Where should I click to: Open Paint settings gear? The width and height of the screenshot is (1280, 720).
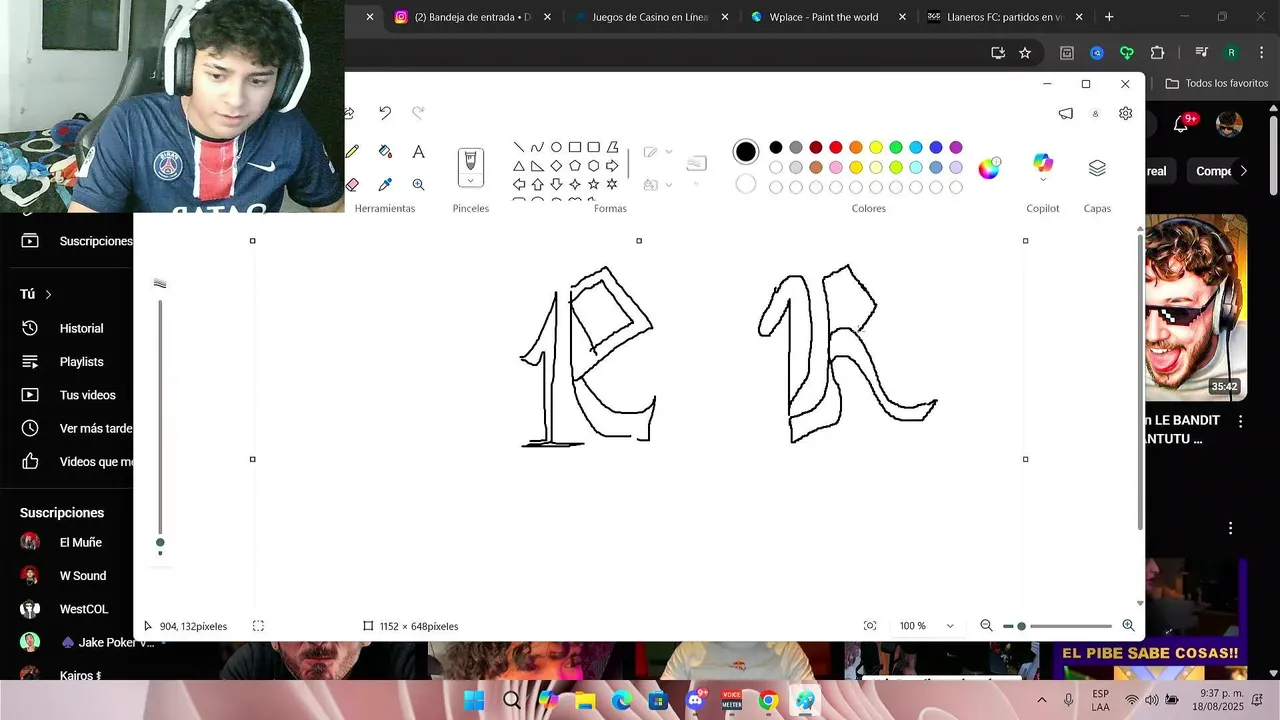[1125, 114]
